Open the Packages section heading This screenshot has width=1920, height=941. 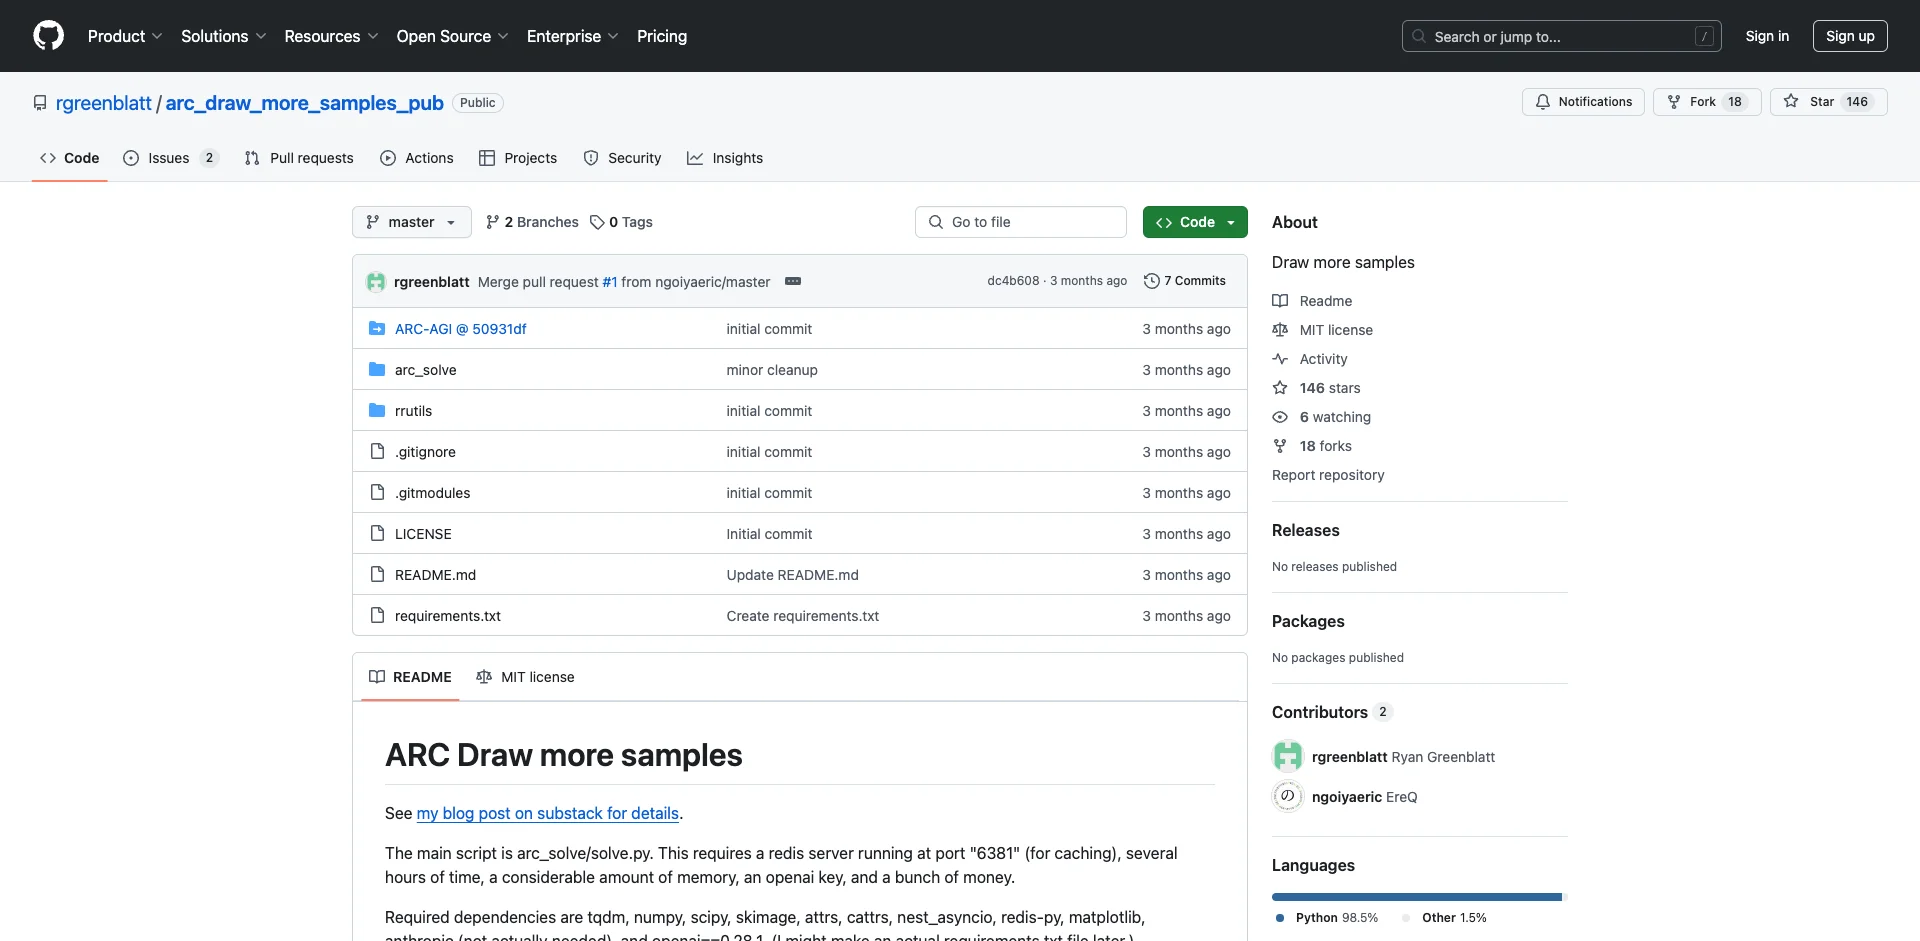(1308, 621)
